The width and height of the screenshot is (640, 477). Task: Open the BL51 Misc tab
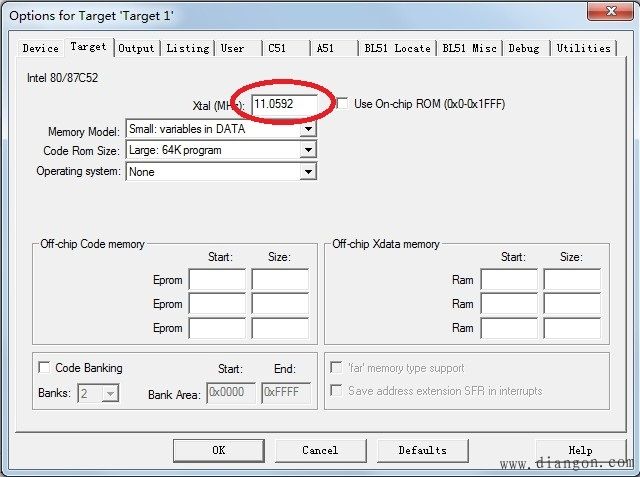click(469, 48)
